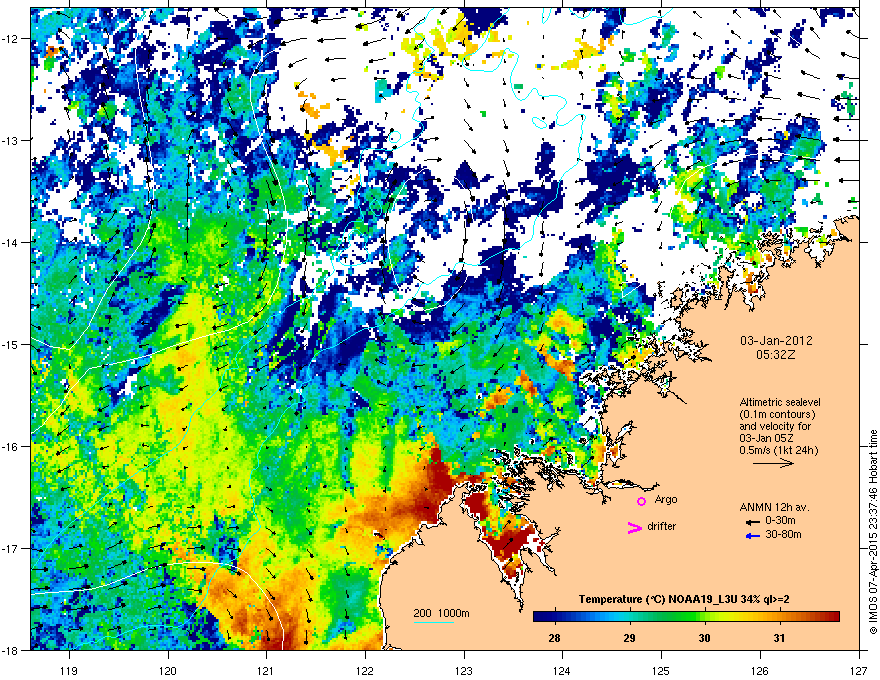This screenshot has width=880, height=680.
Task: Click the '30-80m' depth label
Action: [783, 534]
